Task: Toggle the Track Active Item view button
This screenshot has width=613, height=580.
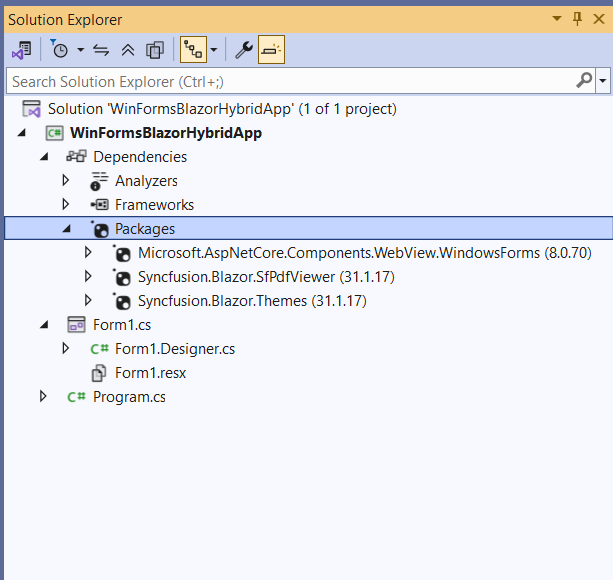Action: (193, 49)
